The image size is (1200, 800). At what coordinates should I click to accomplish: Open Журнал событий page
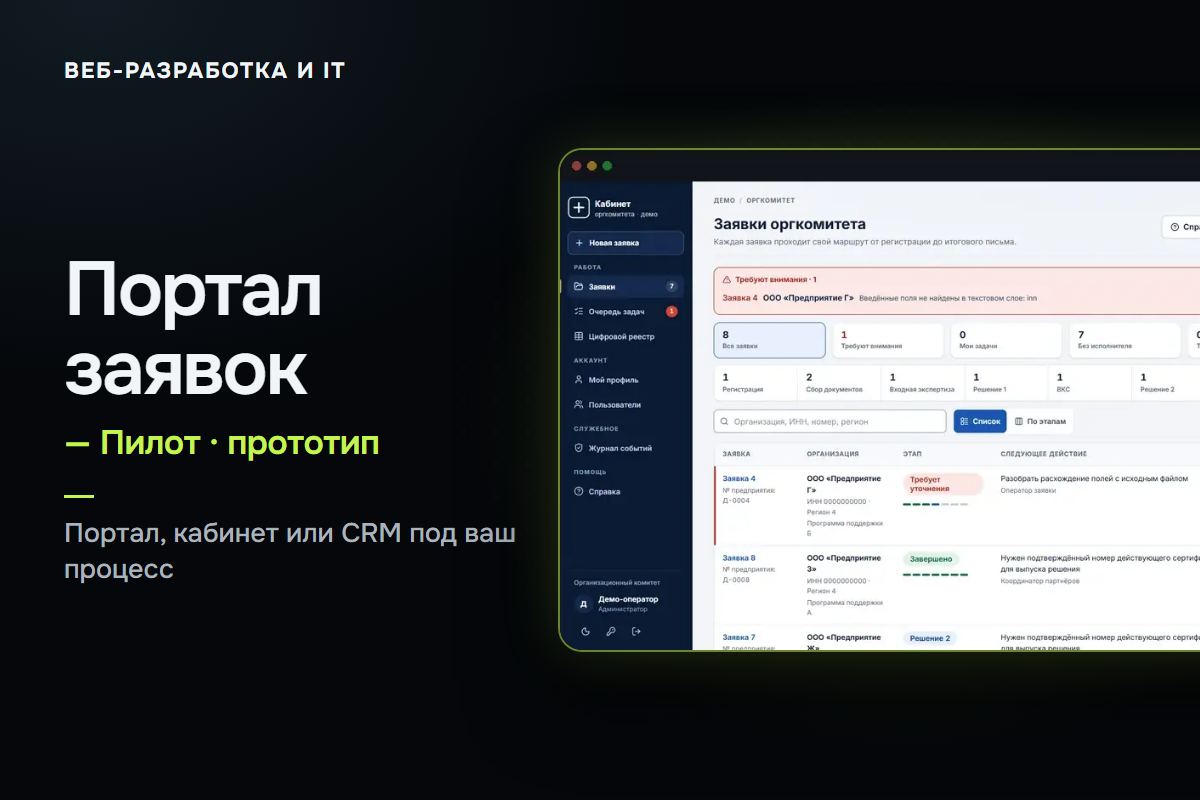[x=626, y=448]
